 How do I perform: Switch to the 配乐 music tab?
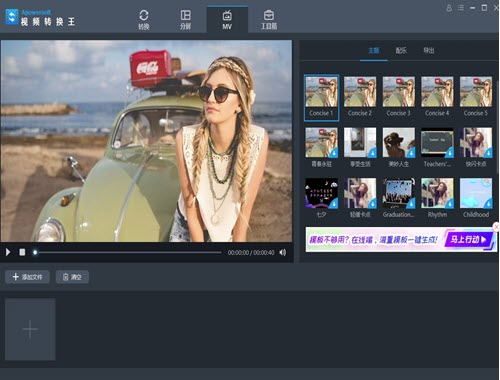click(401, 50)
